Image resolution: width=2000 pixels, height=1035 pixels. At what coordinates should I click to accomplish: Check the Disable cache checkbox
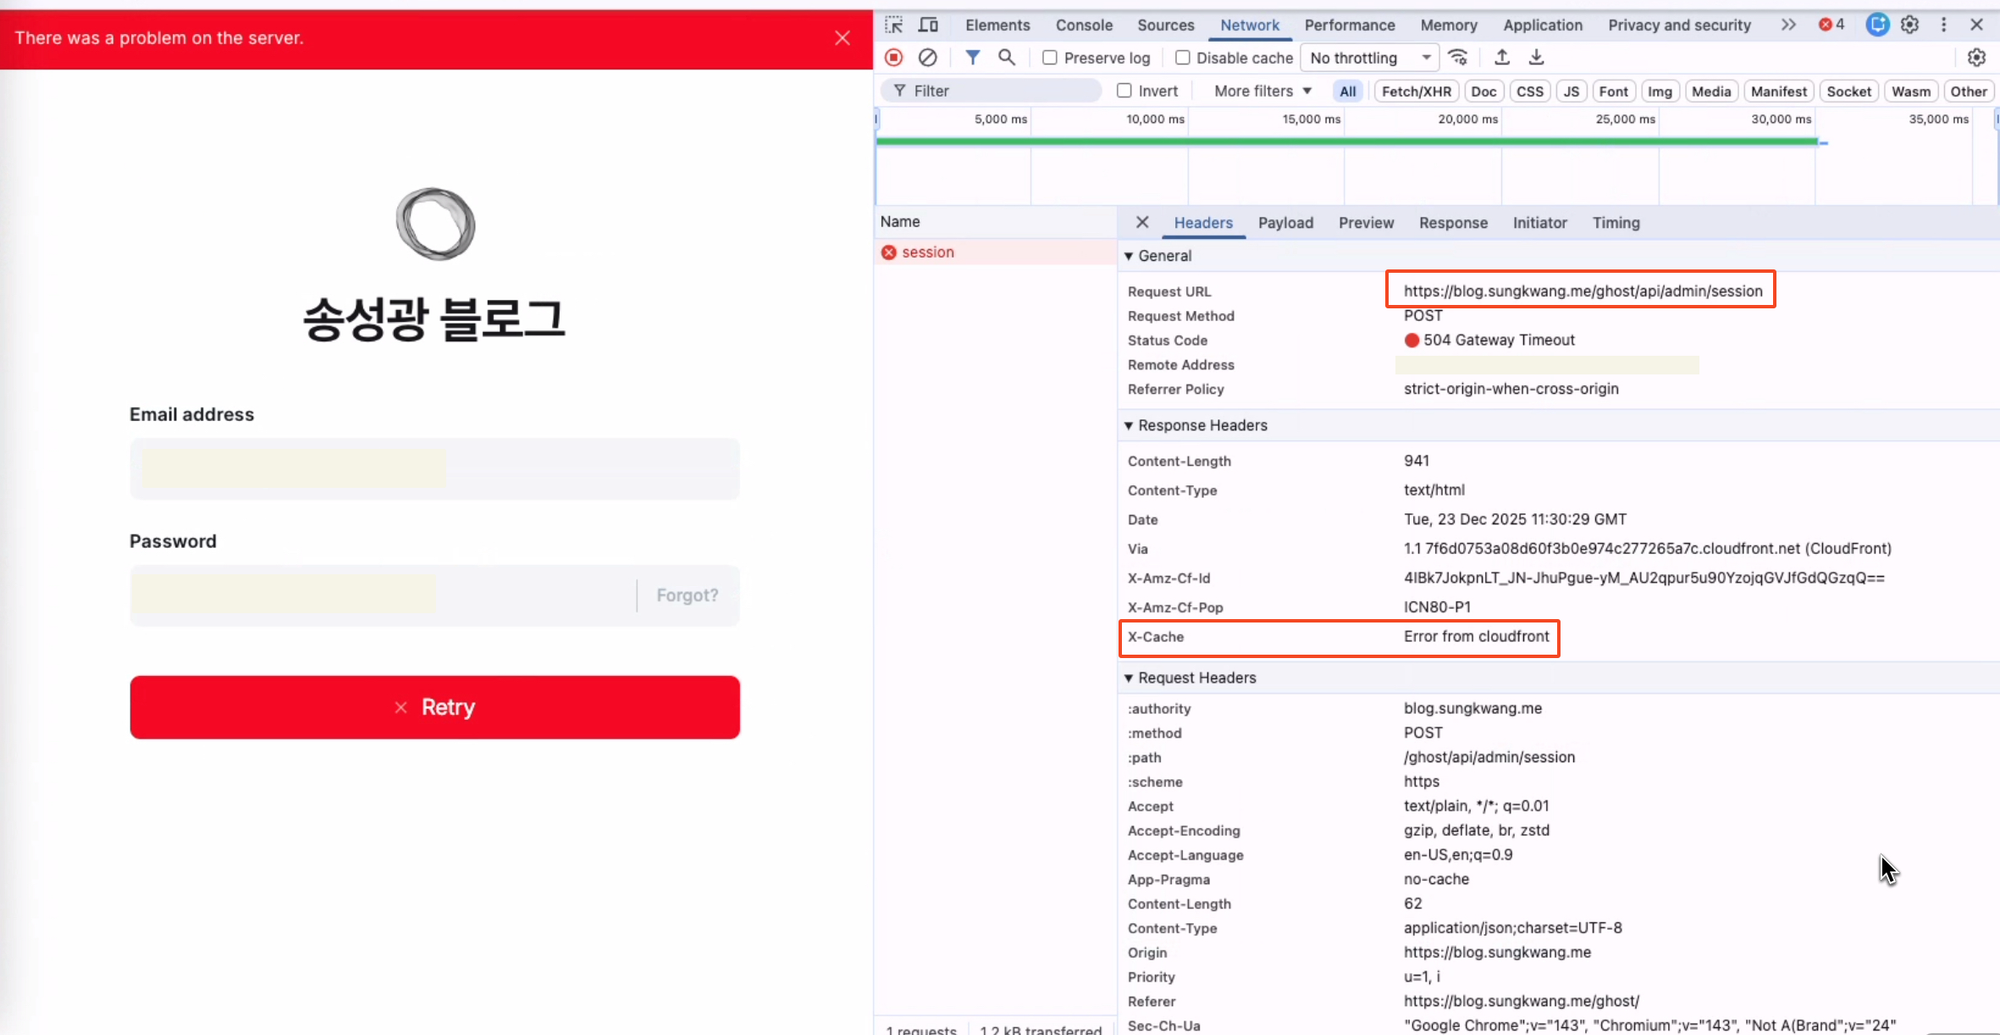1183,58
